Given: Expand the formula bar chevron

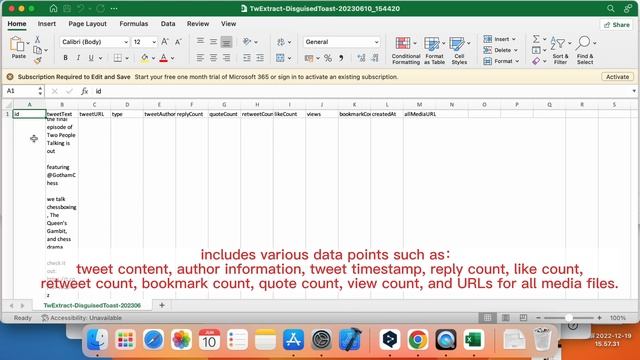Looking at the screenshot, I should click(x=633, y=91).
